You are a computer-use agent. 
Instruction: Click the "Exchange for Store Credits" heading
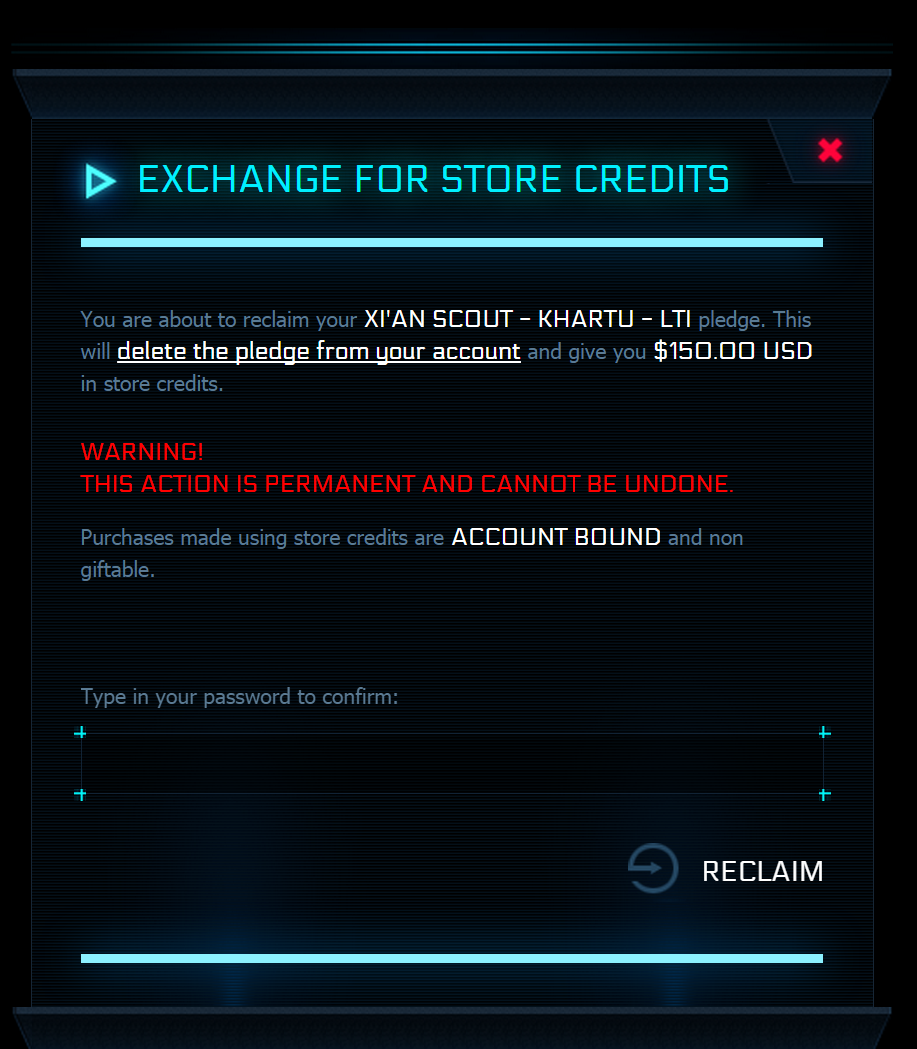pos(434,180)
